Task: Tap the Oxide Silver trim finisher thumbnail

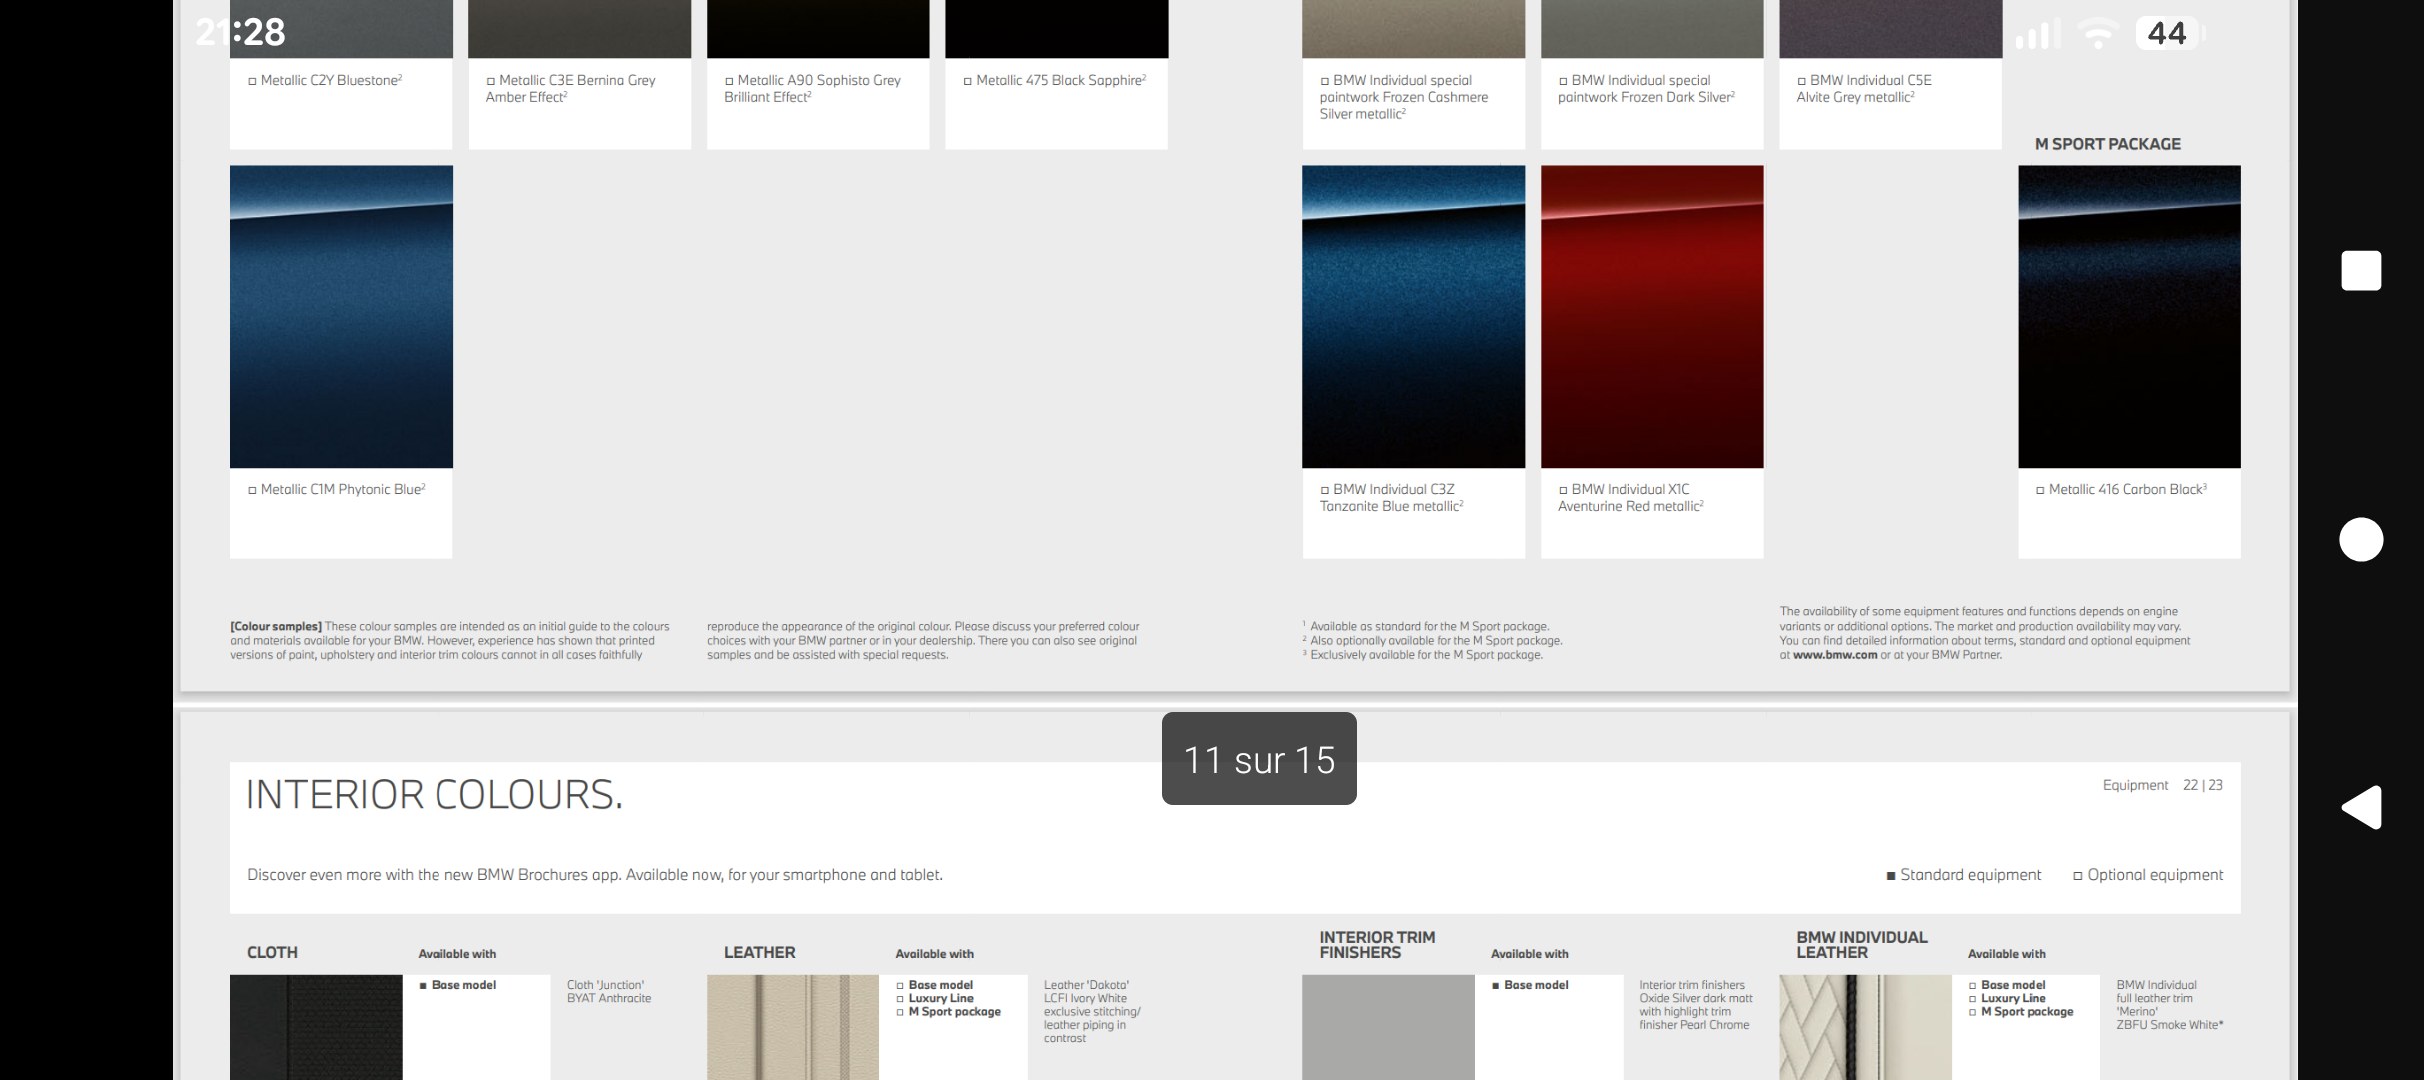Action: (1388, 1027)
